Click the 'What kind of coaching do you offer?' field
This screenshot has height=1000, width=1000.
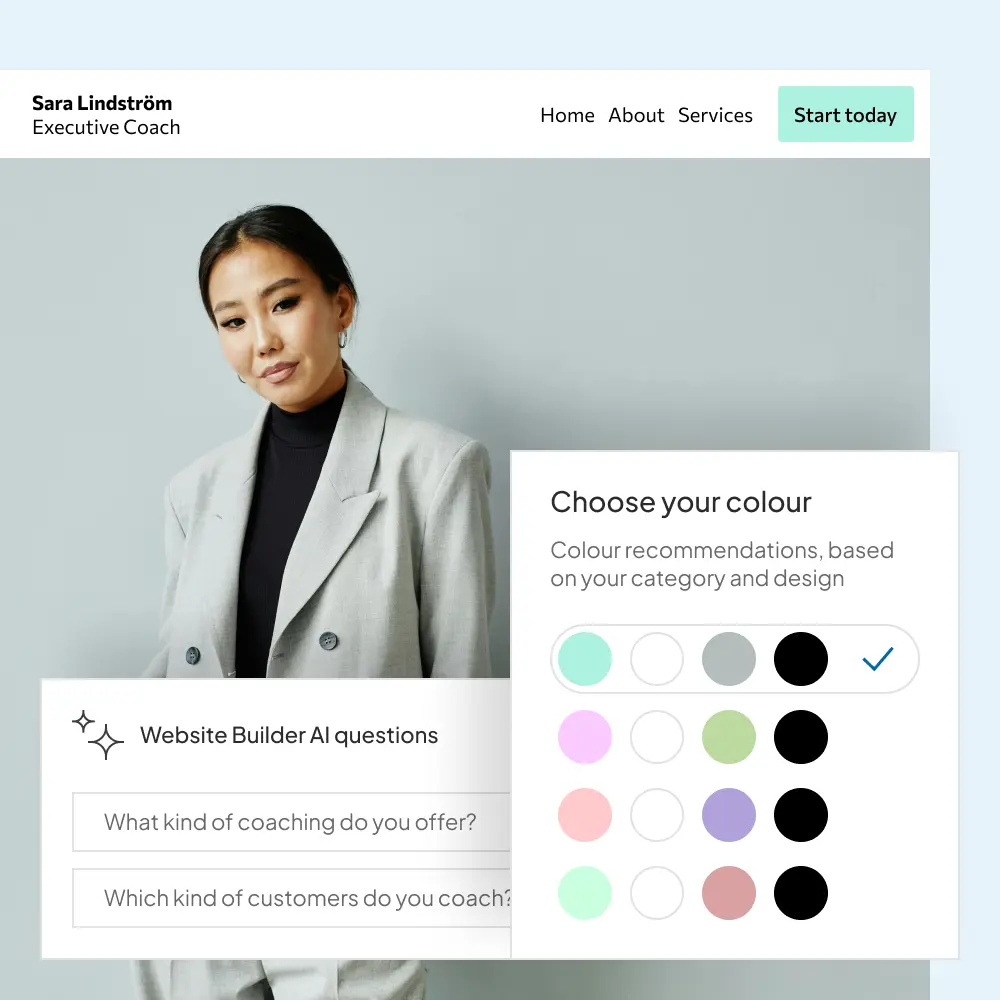291,822
